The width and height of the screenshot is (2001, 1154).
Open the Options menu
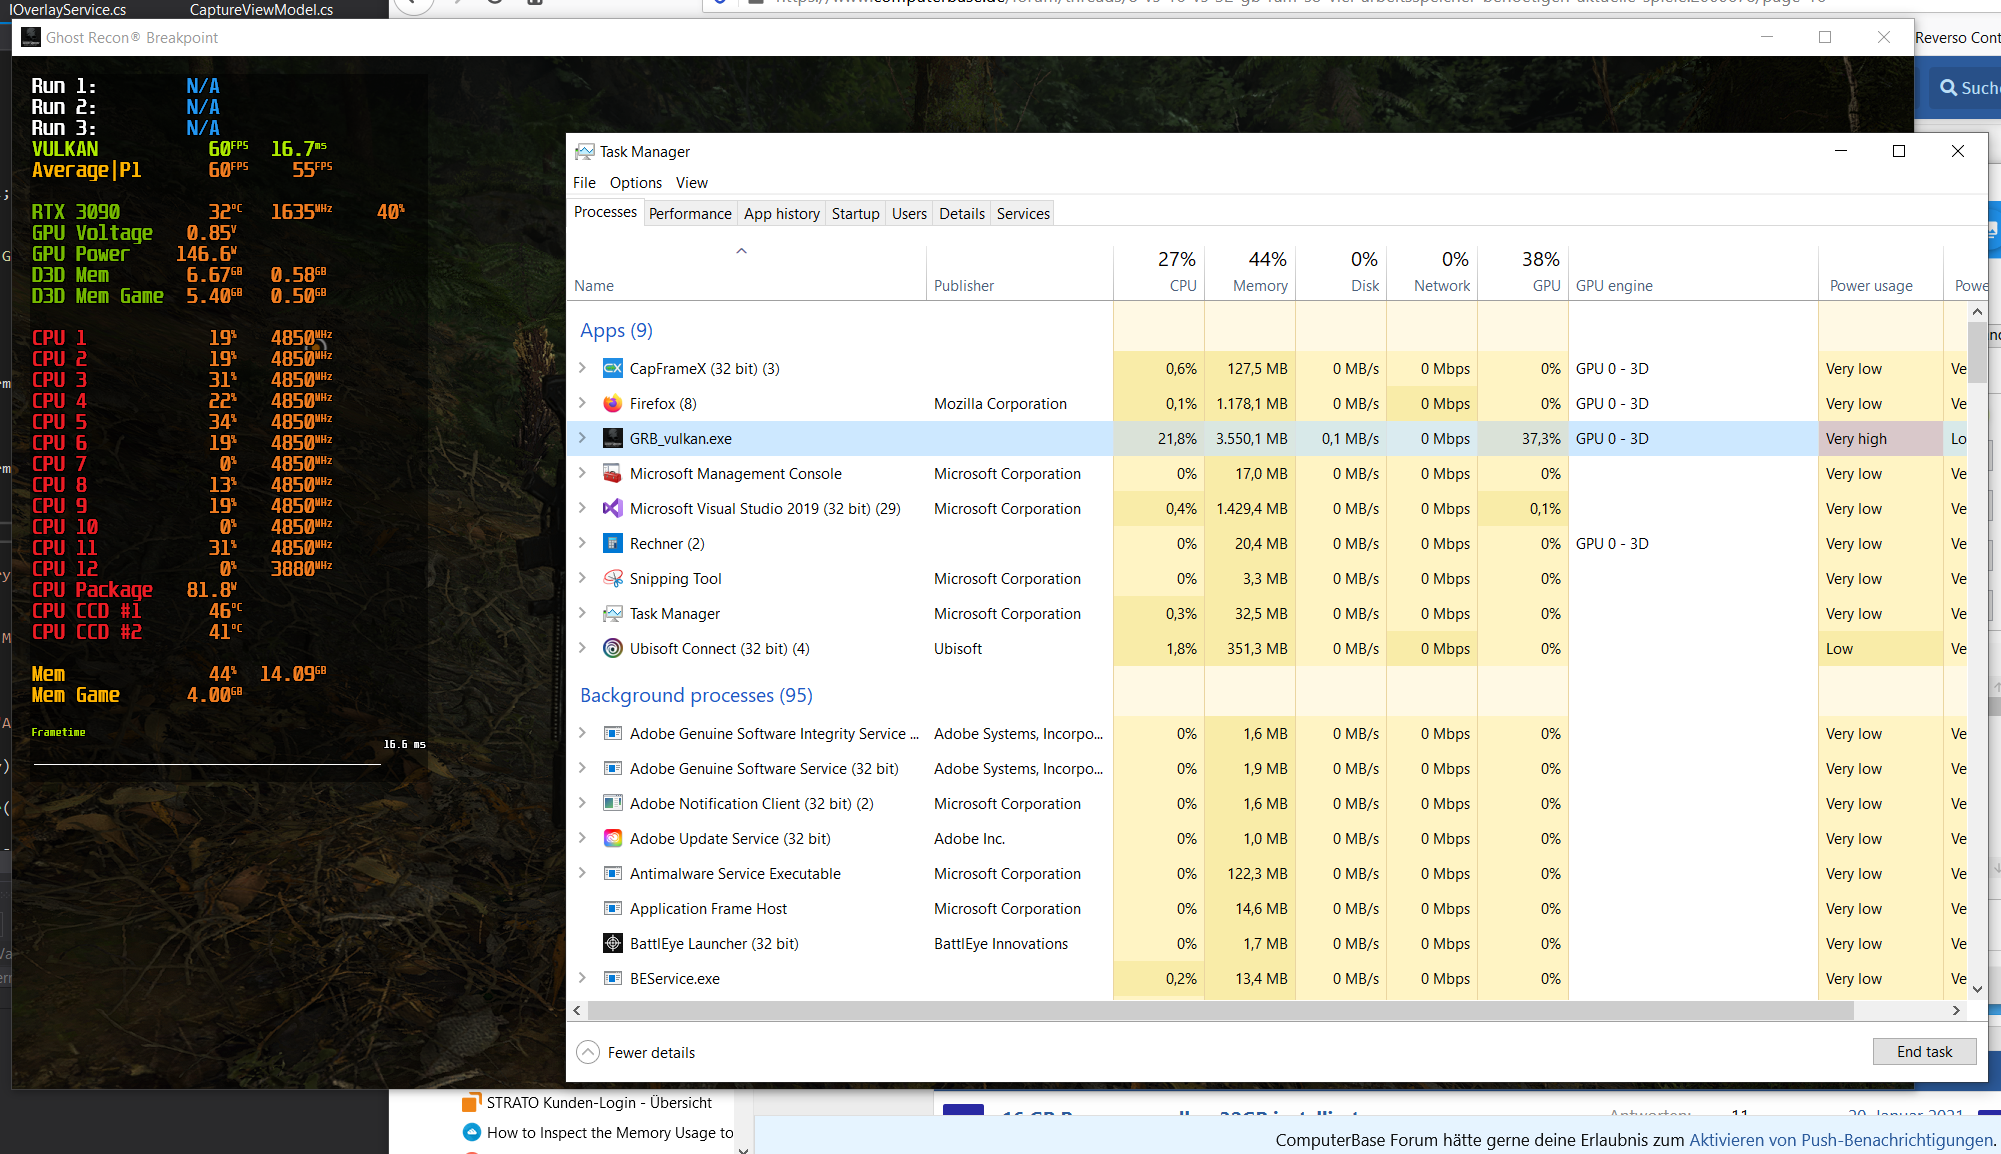pos(635,183)
